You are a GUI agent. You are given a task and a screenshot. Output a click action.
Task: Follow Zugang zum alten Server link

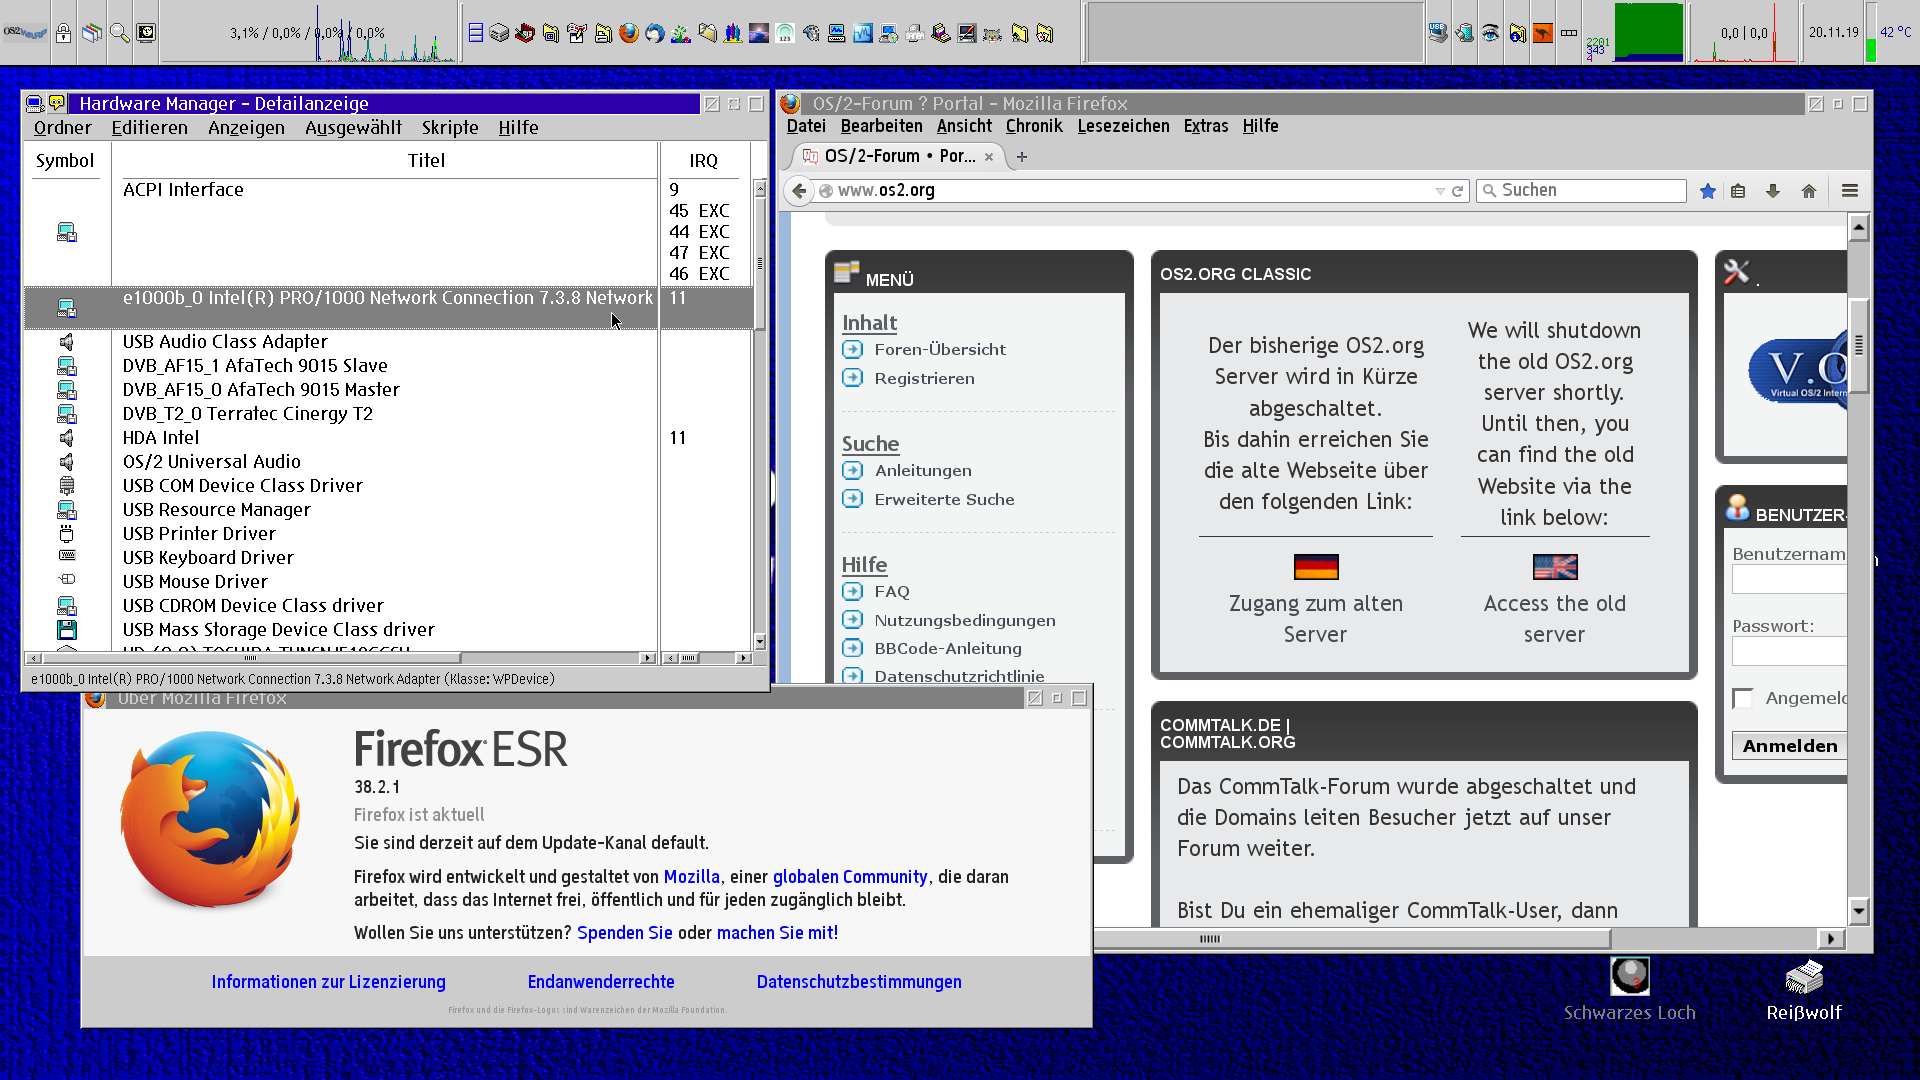[1316, 618]
